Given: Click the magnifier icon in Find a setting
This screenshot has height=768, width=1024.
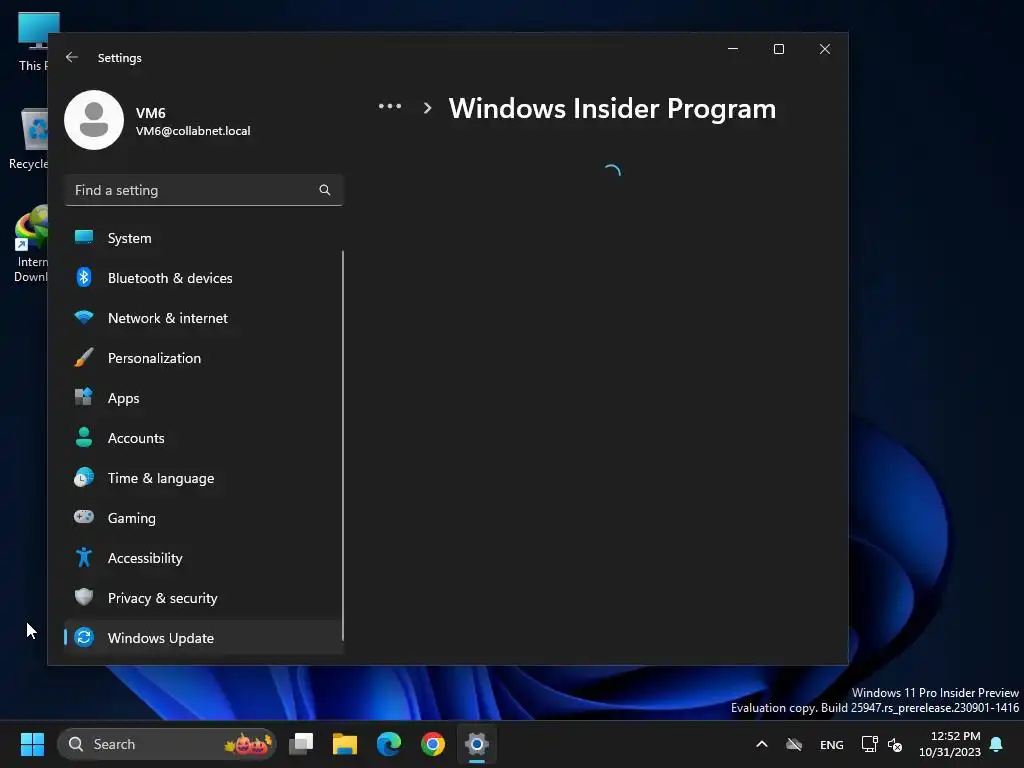Looking at the screenshot, I should 325,190.
